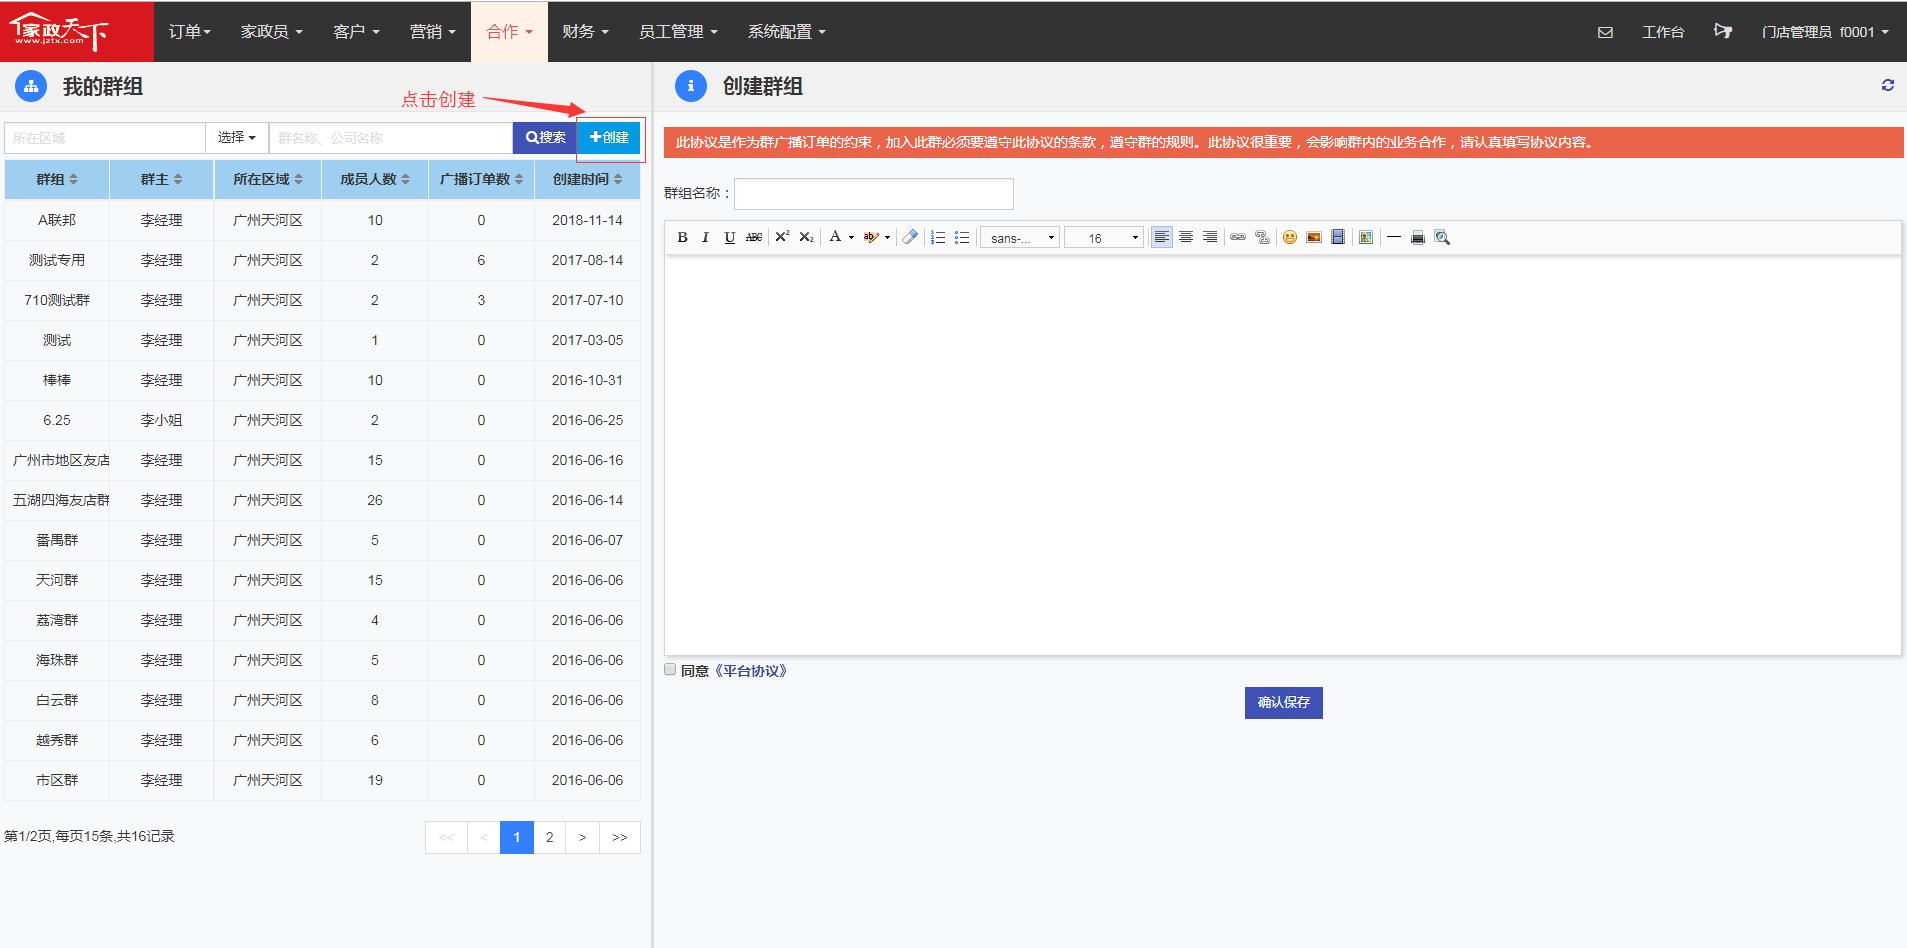Sort the table by 创建时间 column
Image resolution: width=1907 pixels, height=948 pixels.
coord(587,179)
